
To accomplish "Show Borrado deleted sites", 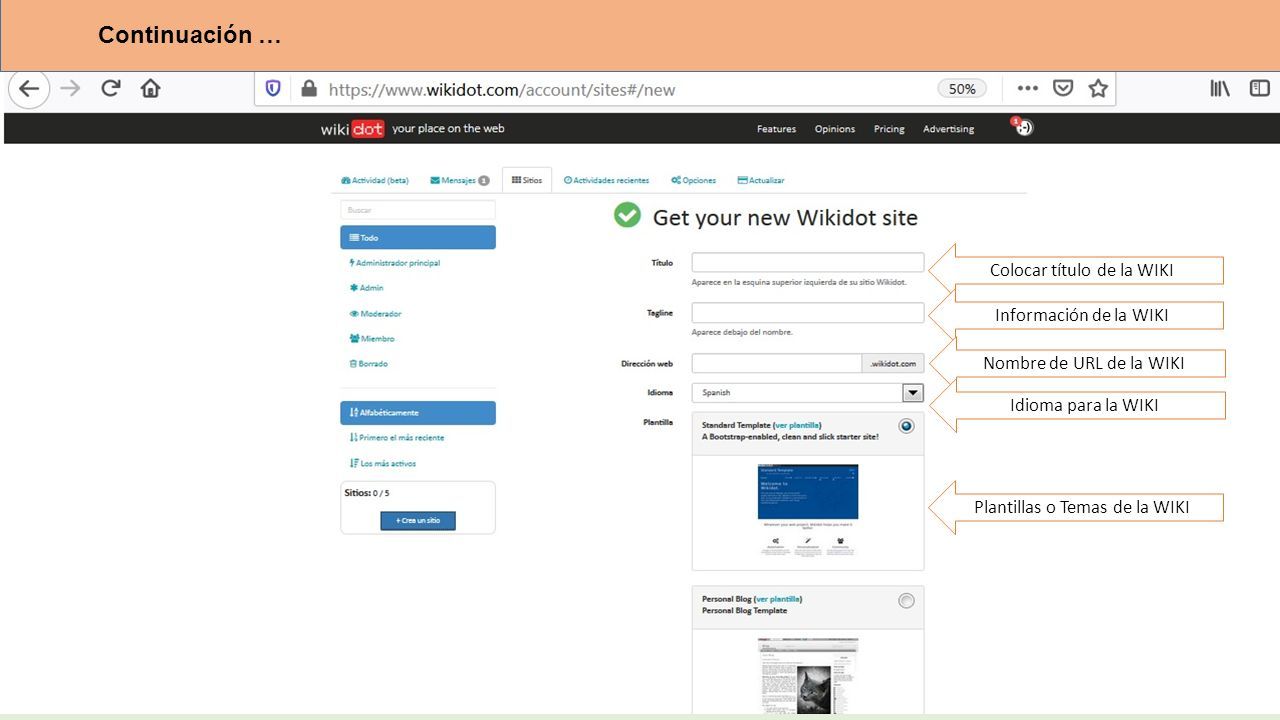I will pos(369,364).
